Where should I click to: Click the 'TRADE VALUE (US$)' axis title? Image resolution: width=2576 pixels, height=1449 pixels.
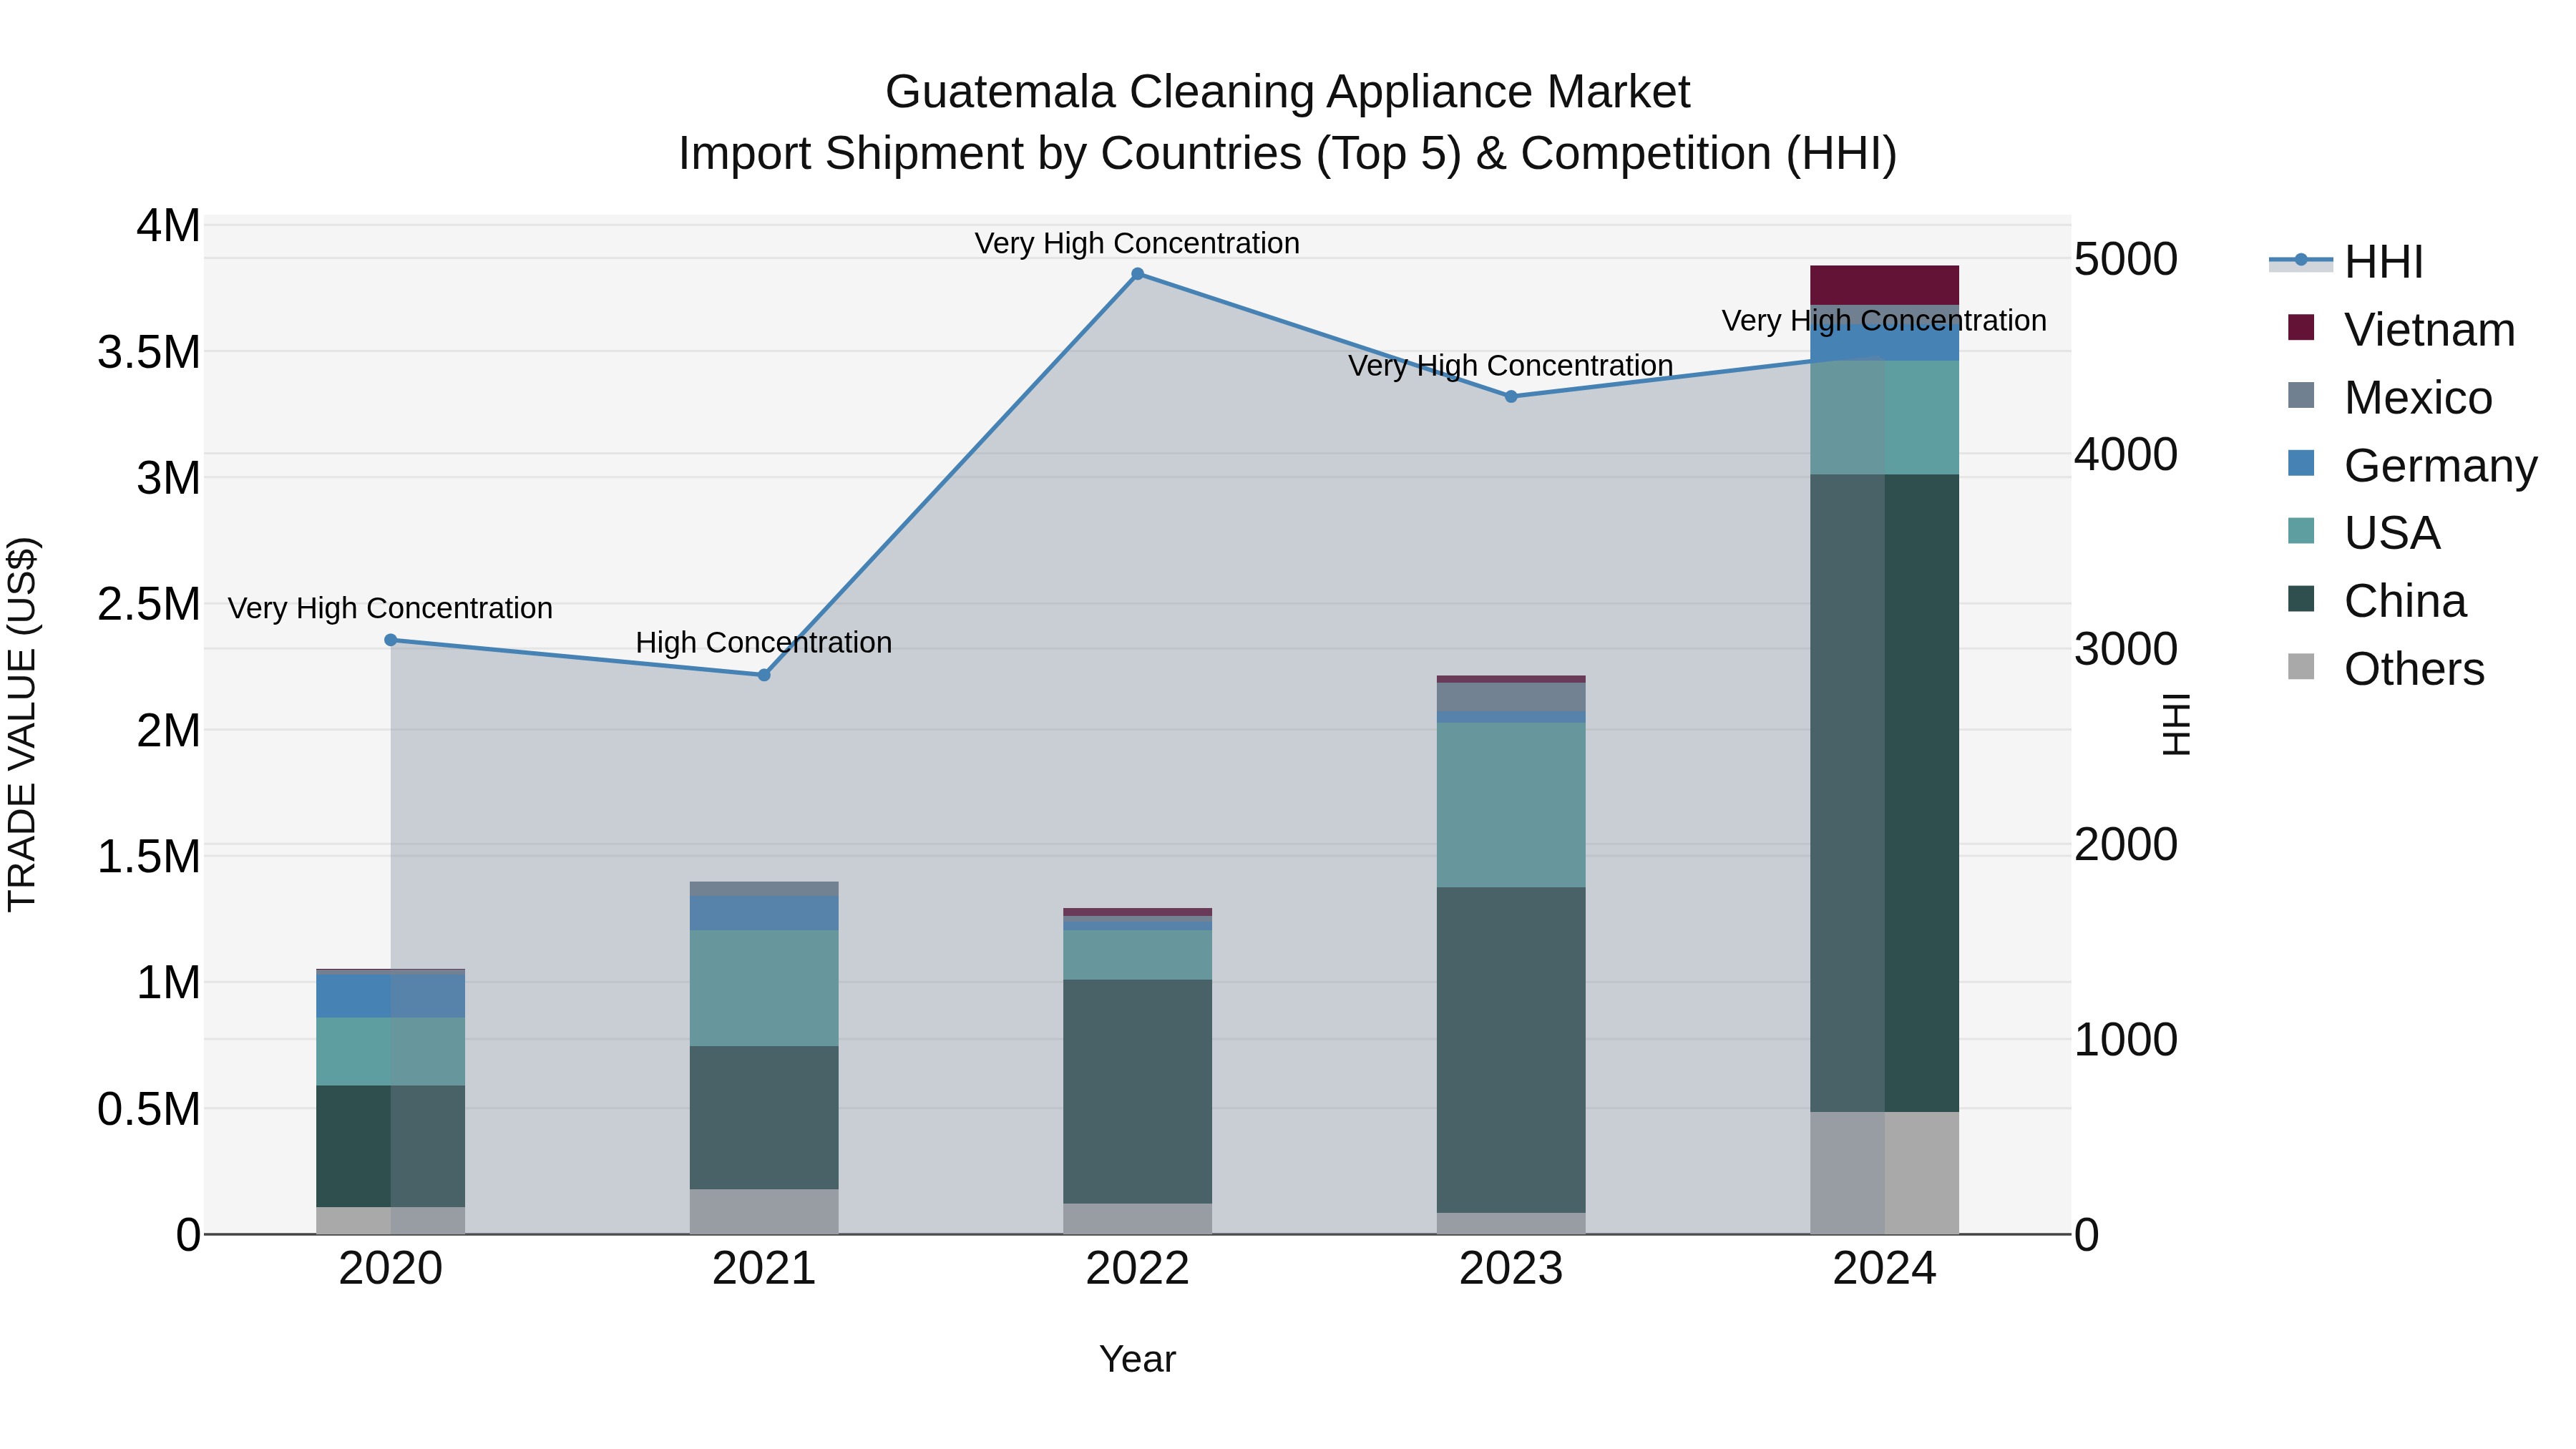[x=22, y=725]
